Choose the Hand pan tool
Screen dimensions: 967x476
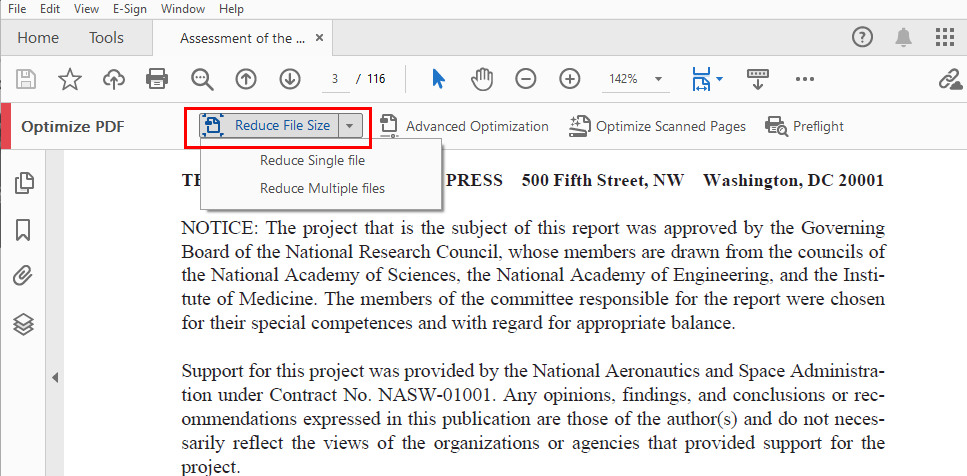482,79
